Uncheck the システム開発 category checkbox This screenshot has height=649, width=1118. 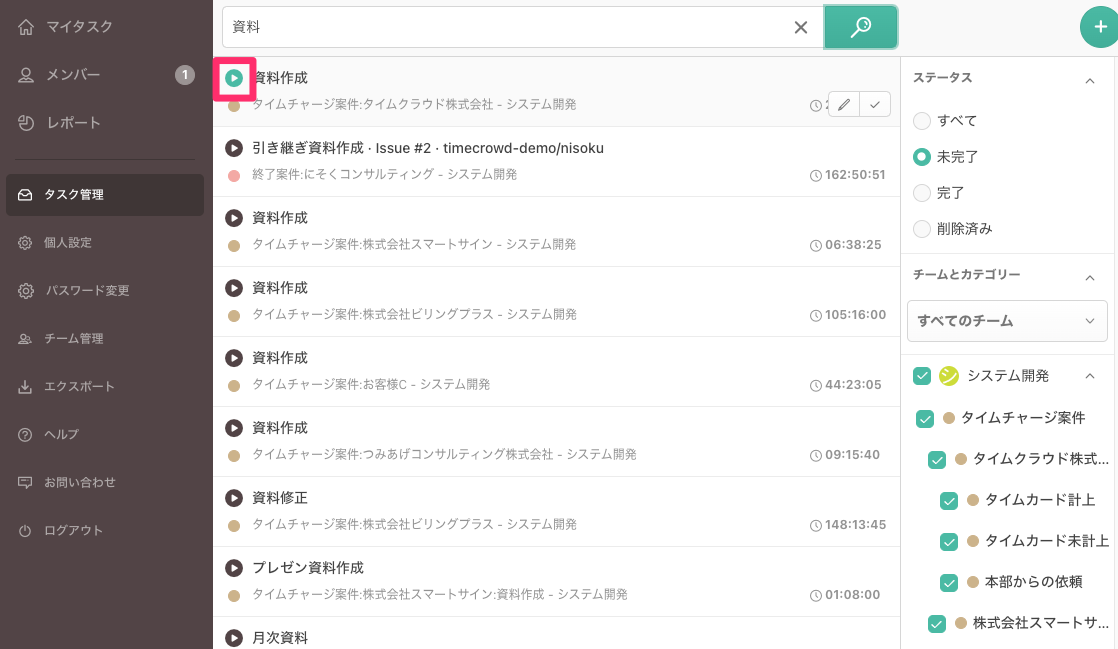[x=924, y=376]
